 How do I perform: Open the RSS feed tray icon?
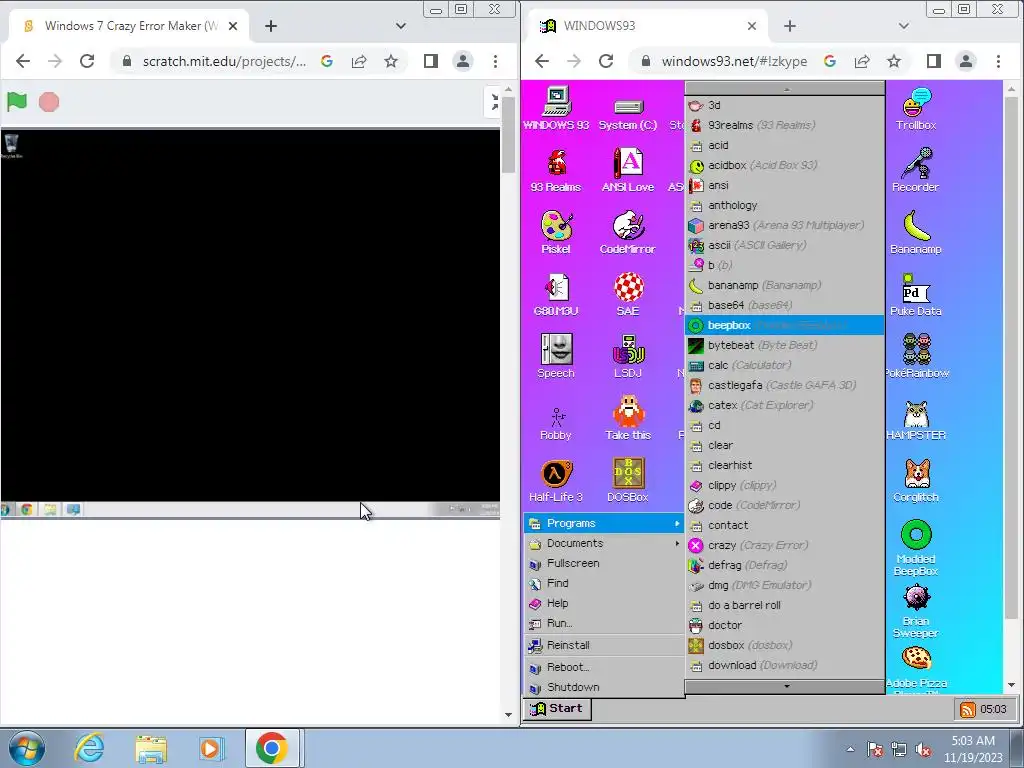968,709
